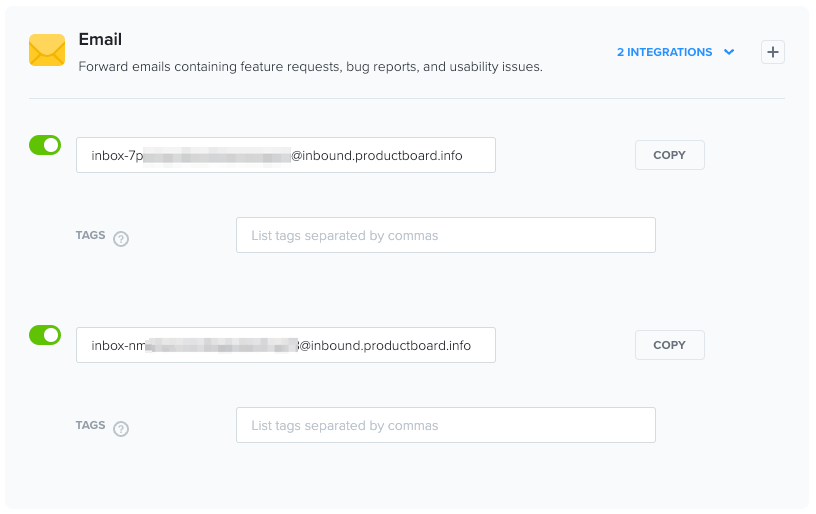
Task: Select the inbox-nm address field
Action: (286, 345)
